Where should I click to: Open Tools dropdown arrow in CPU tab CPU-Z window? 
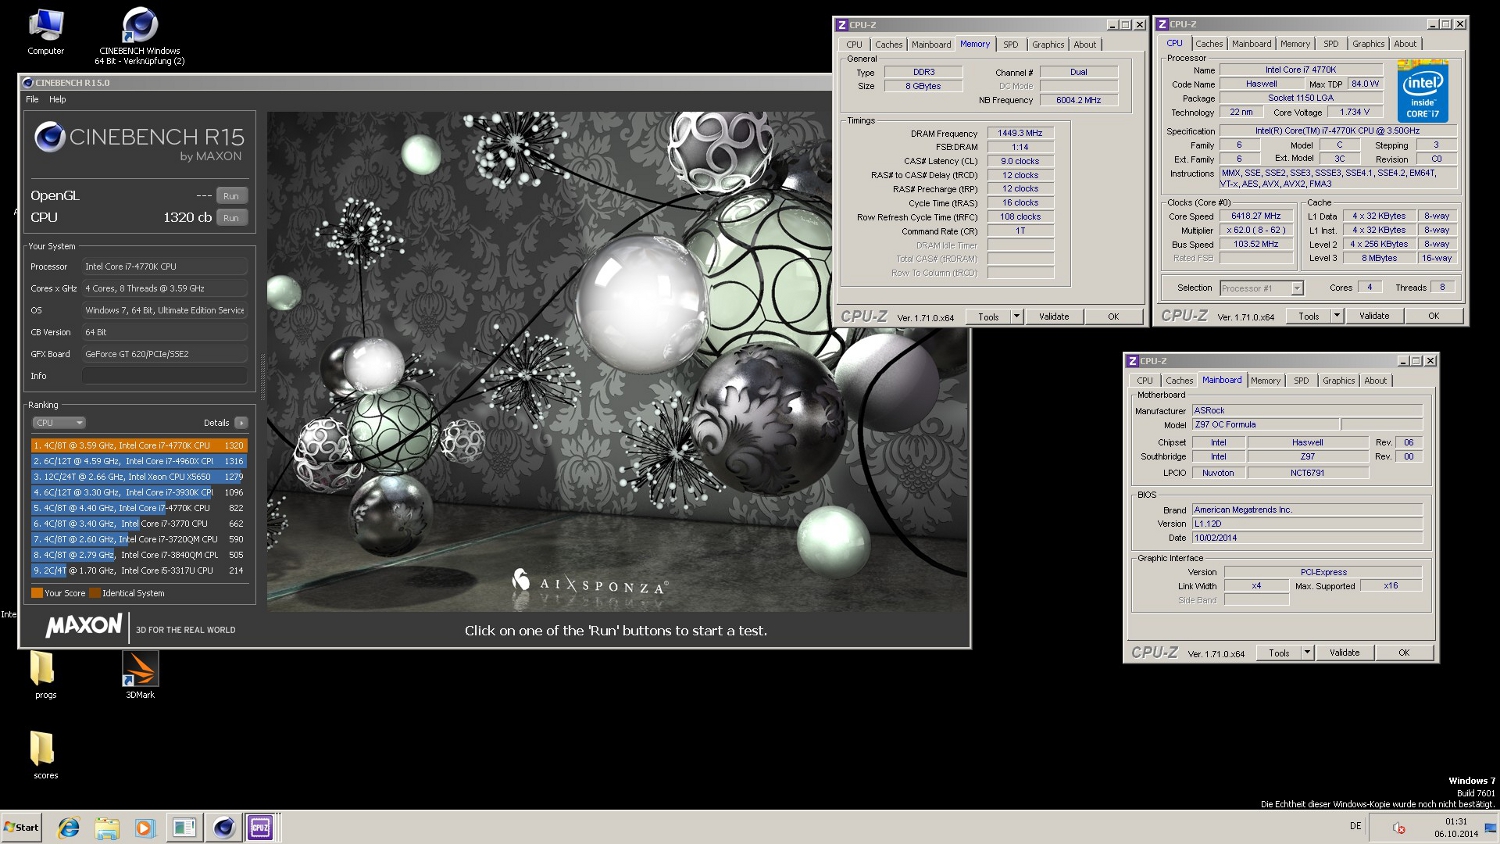point(1337,316)
